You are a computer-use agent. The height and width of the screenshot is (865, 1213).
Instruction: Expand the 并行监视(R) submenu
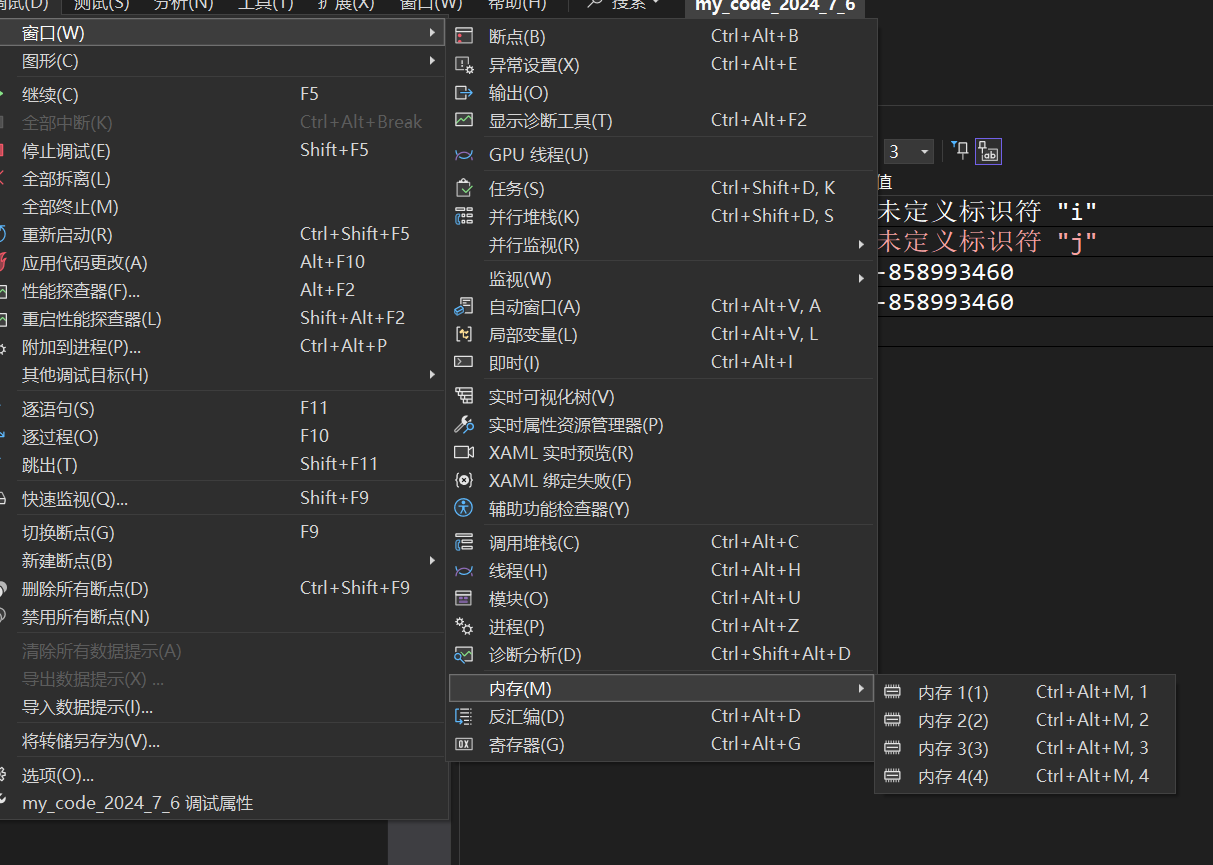660,245
